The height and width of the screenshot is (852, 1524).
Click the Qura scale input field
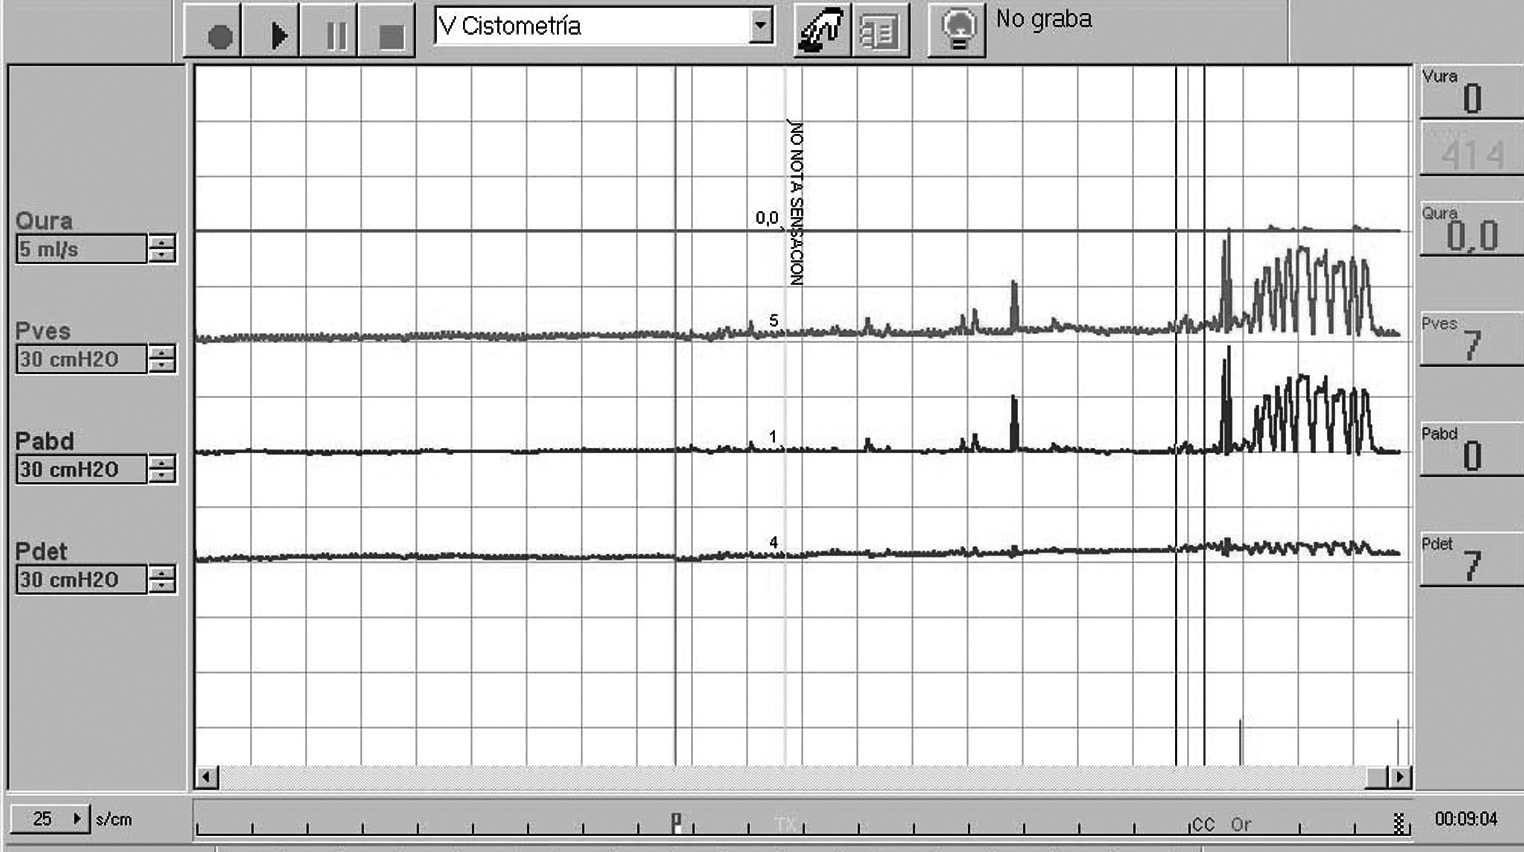80,249
